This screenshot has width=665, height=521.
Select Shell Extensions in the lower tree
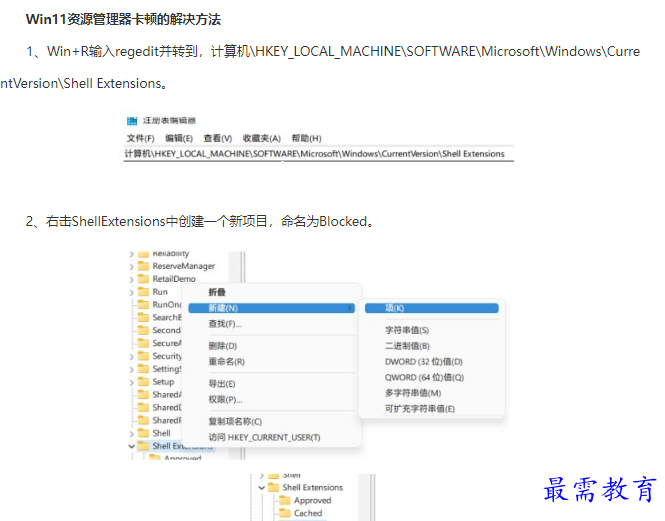point(313,487)
